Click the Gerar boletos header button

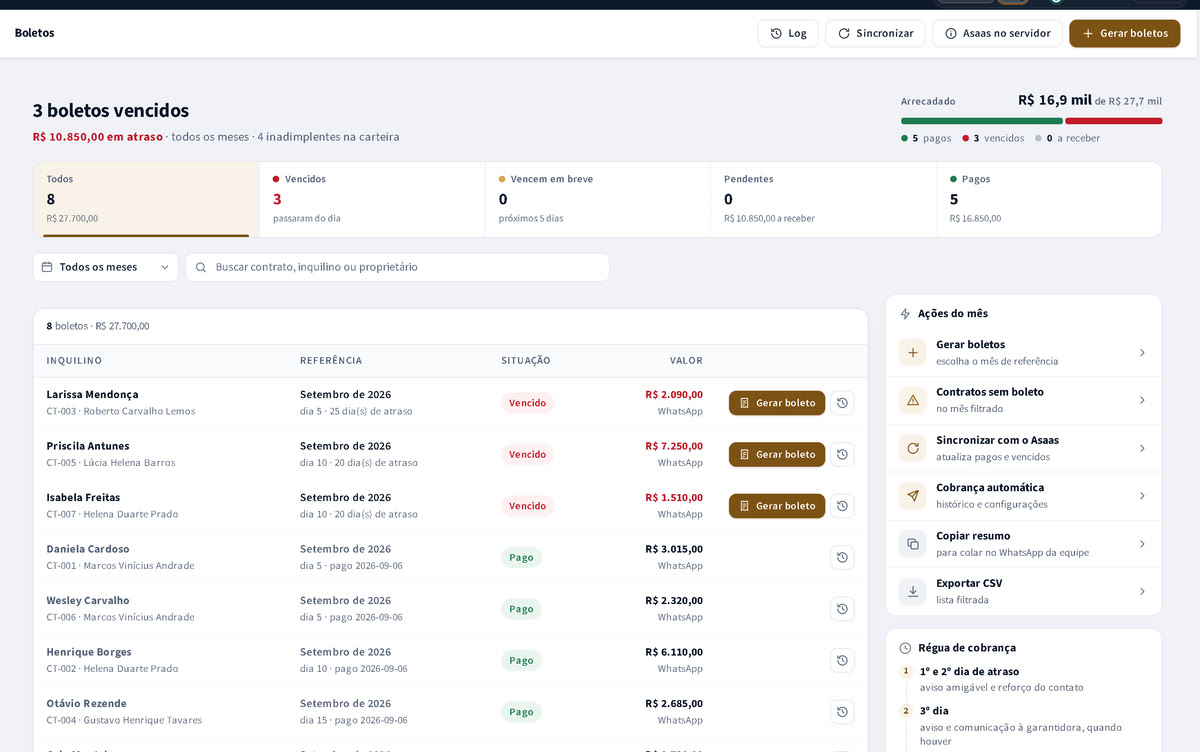1125,33
